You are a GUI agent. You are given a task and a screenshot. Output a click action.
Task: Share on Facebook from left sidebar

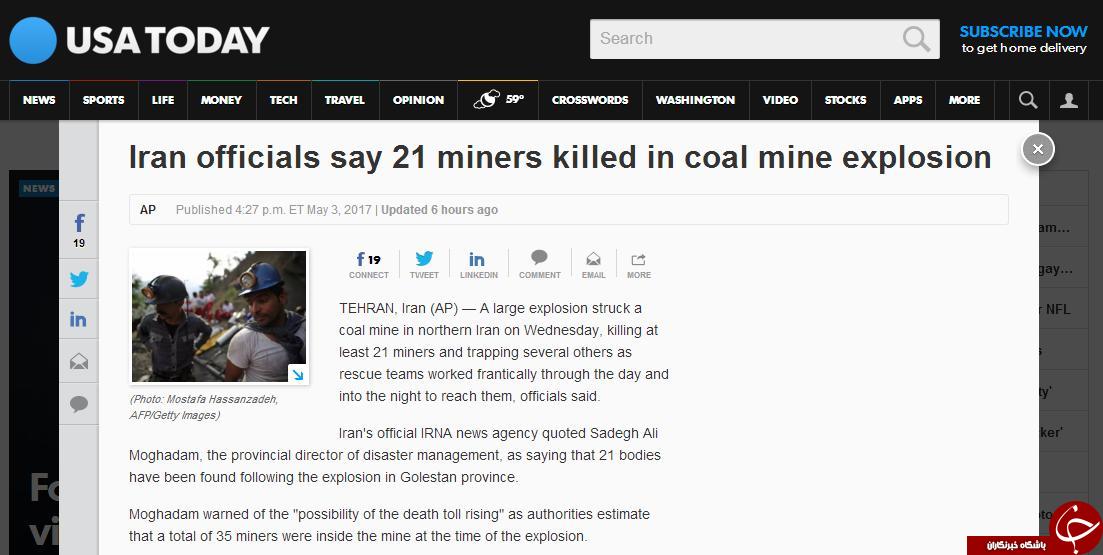(79, 230)
